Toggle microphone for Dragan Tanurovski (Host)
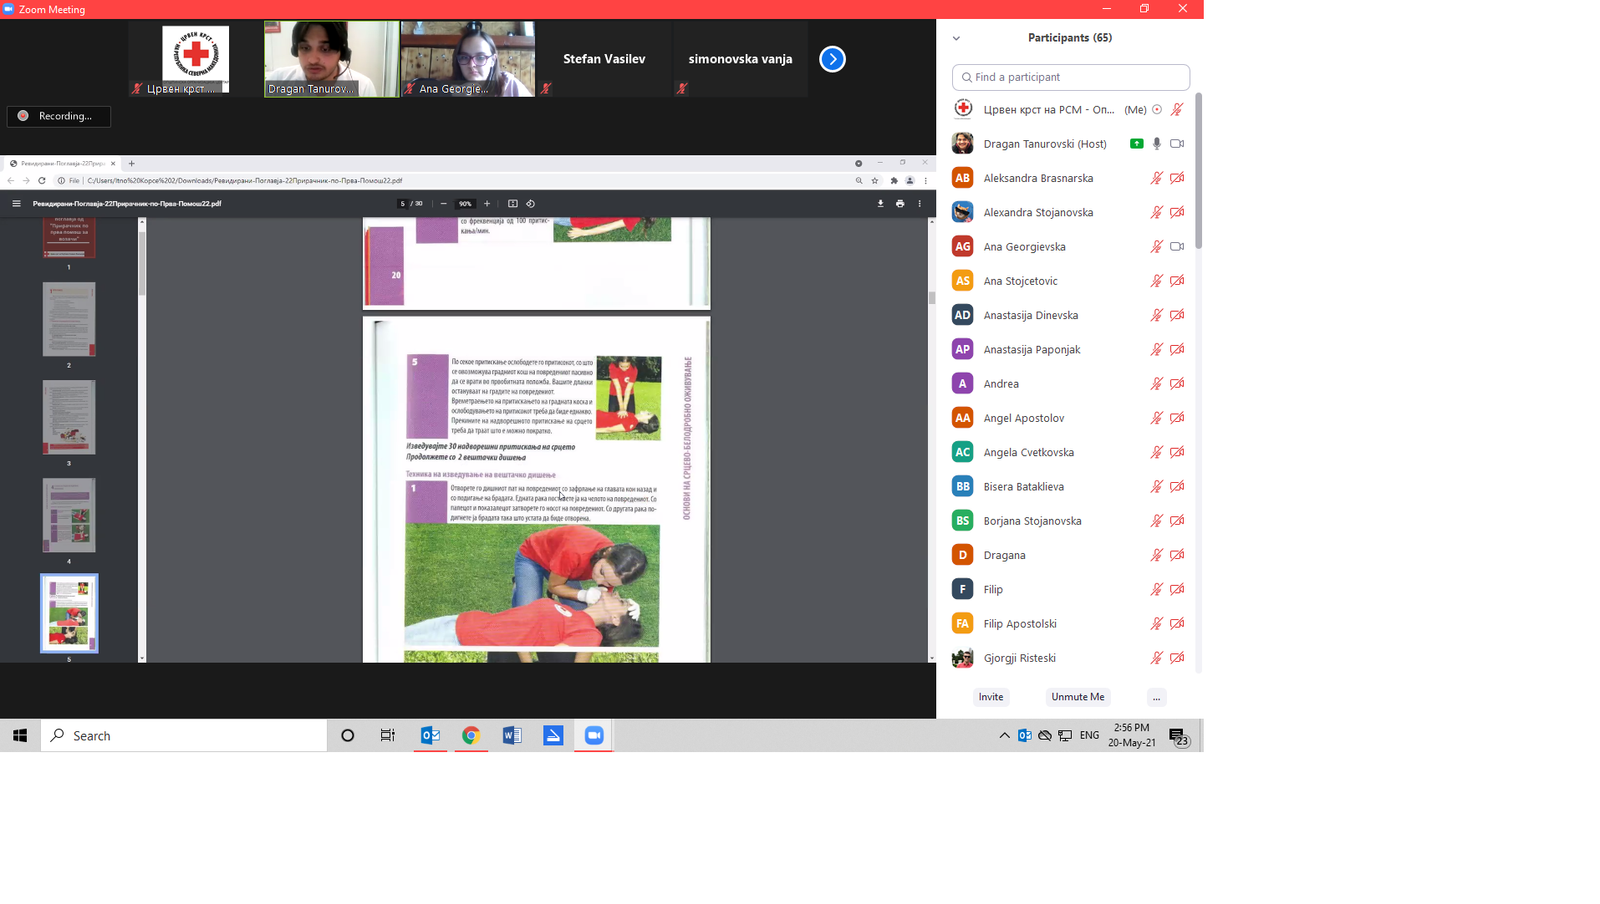This screenshot has height=904, width=1600. click(1157, 144)
